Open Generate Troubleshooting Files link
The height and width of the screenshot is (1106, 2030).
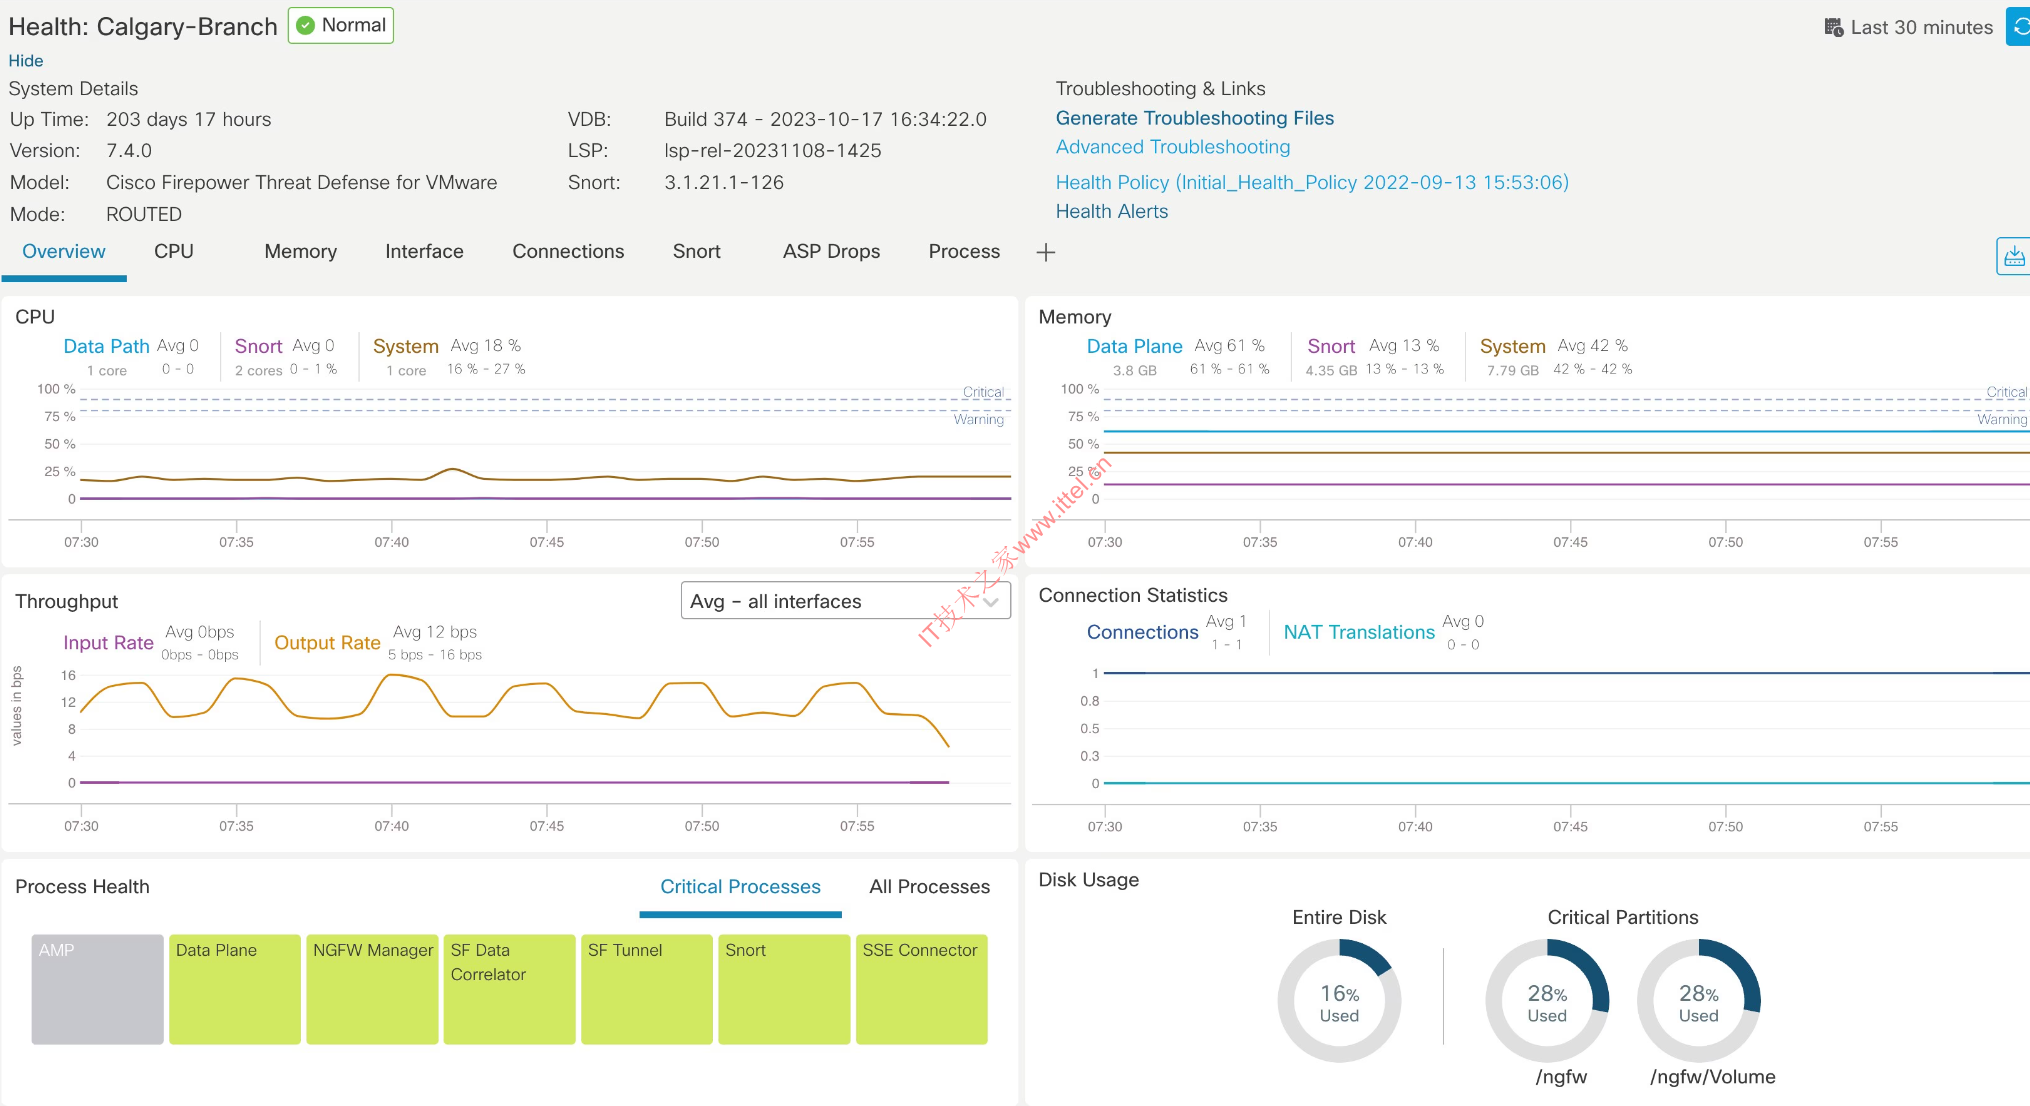1194,118
